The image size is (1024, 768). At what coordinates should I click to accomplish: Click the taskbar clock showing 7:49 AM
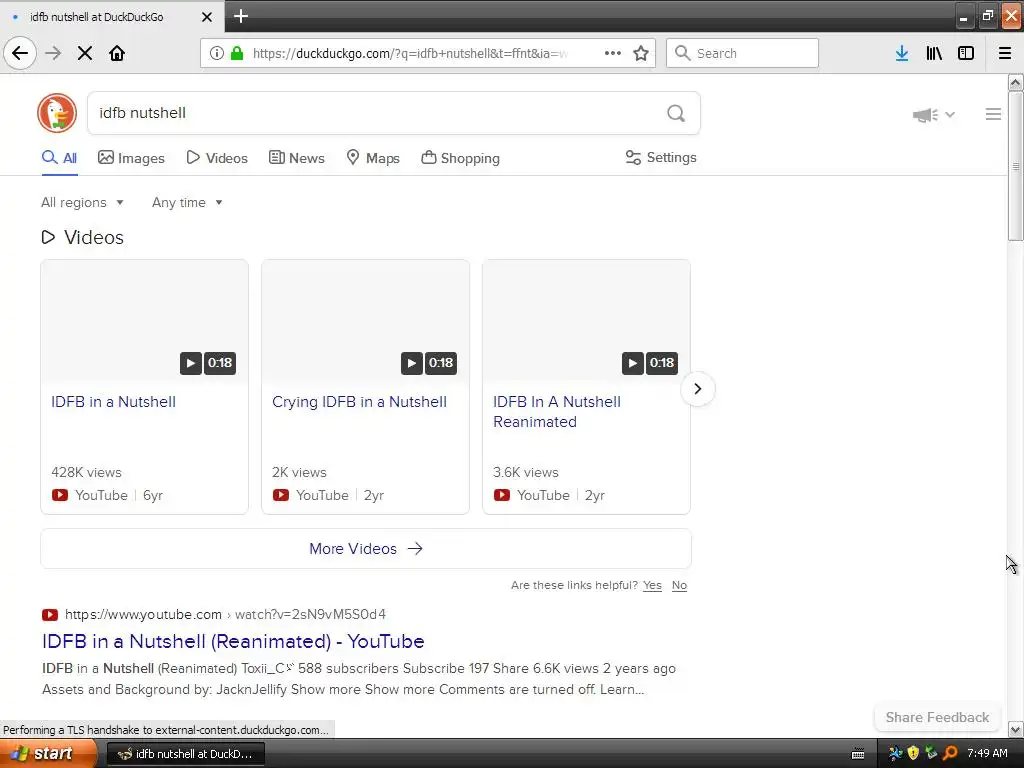pyautogui.click(x=987, y=753)
